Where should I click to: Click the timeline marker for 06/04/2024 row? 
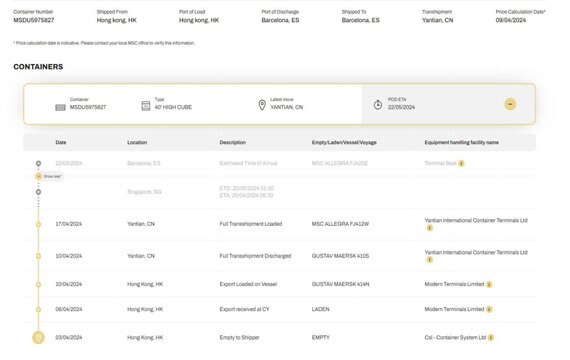coord(38,309)
